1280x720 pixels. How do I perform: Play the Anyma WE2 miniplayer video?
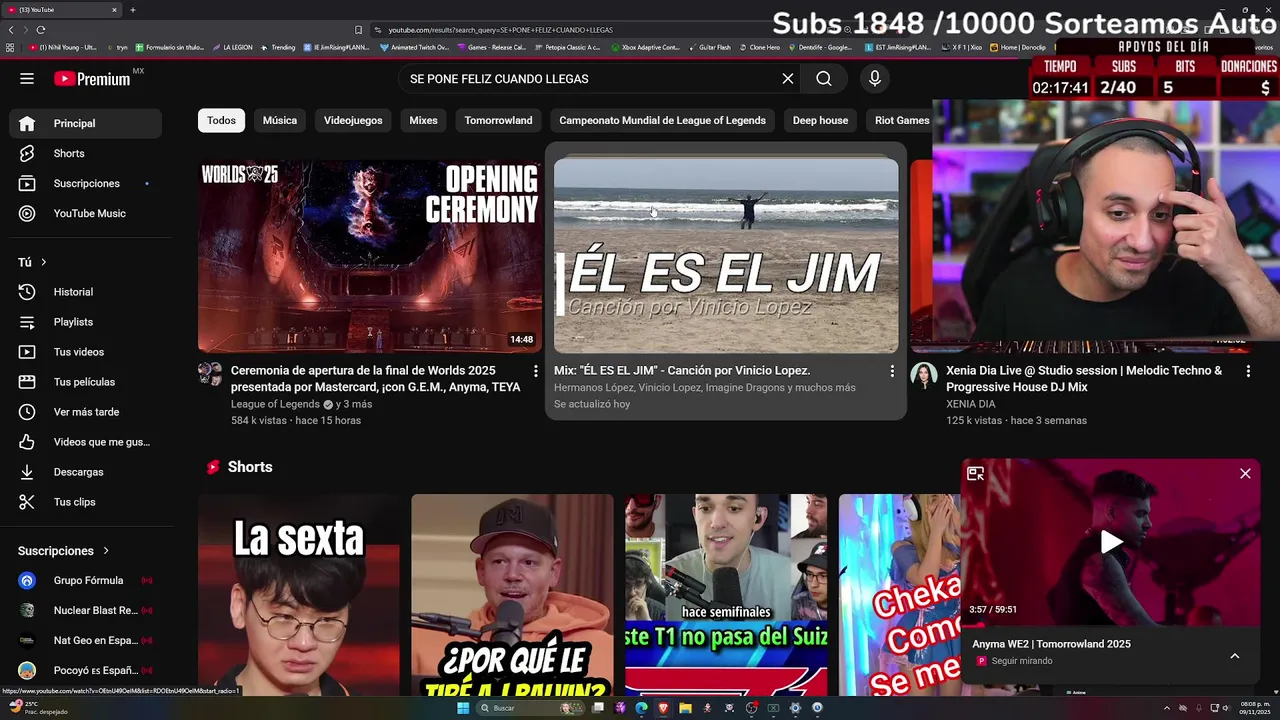pos(1111,542)
